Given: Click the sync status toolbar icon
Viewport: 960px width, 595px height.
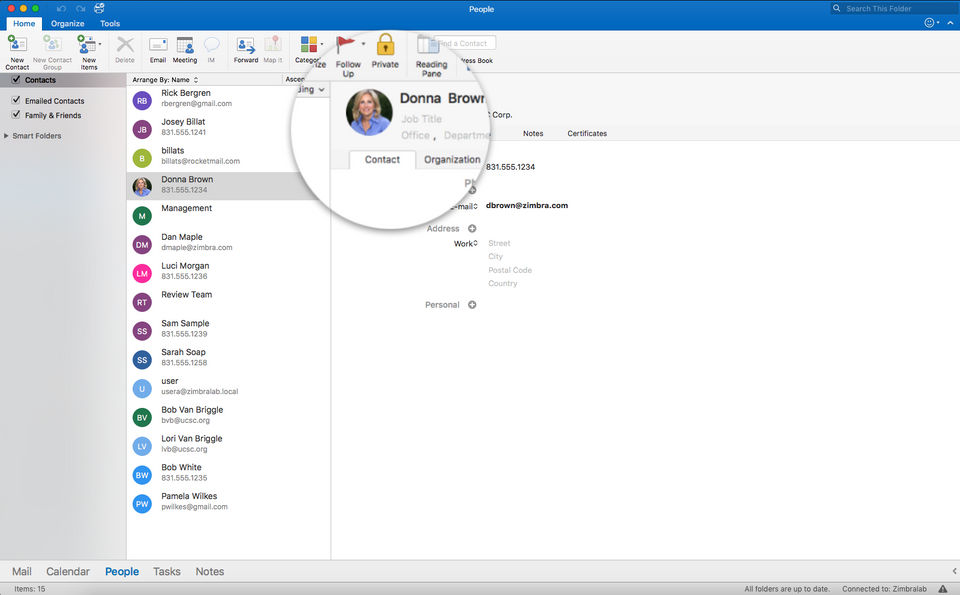Looking at the screenshot, I should point(99,8).
